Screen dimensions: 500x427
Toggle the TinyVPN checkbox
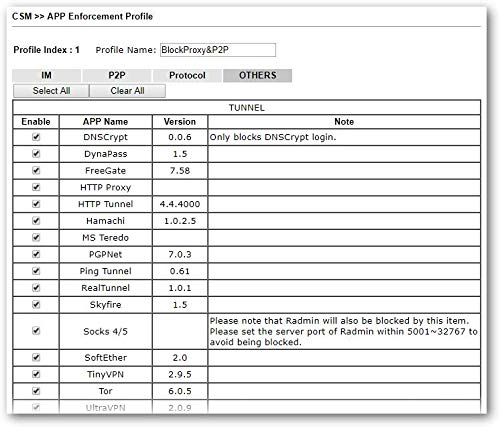coord(36,374)
